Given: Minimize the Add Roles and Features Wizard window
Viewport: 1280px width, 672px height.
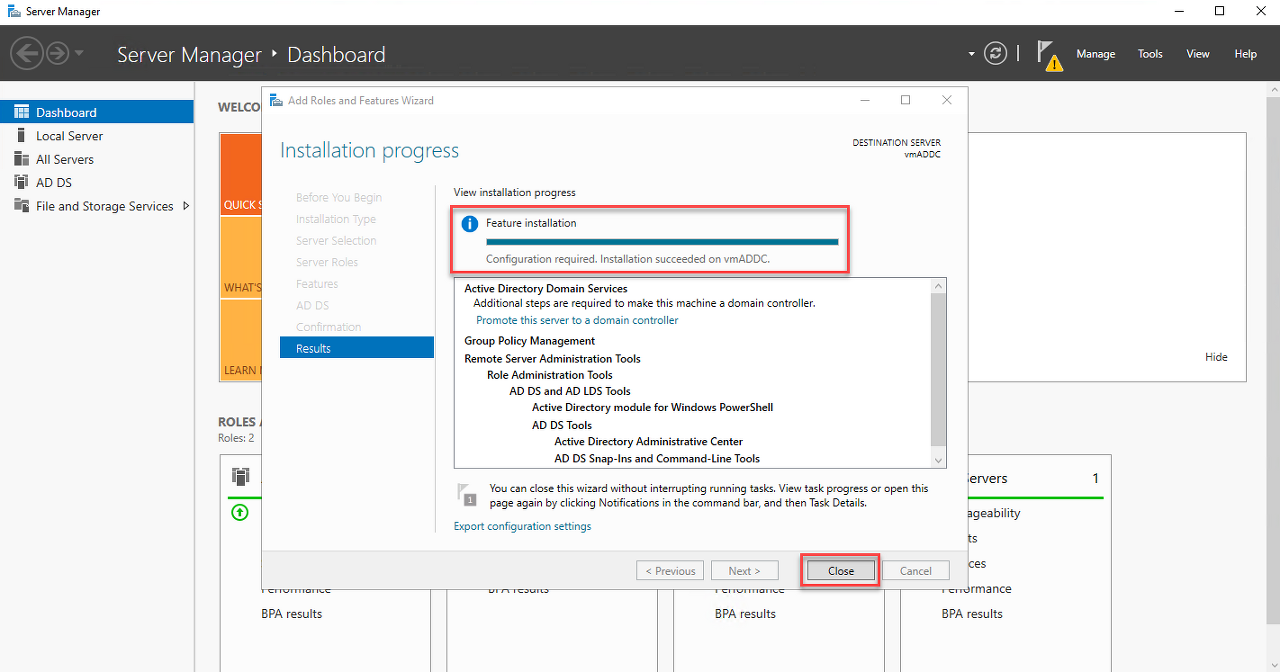Looking at the screenshot, I should pyautogui.click(x=863, y=100).
